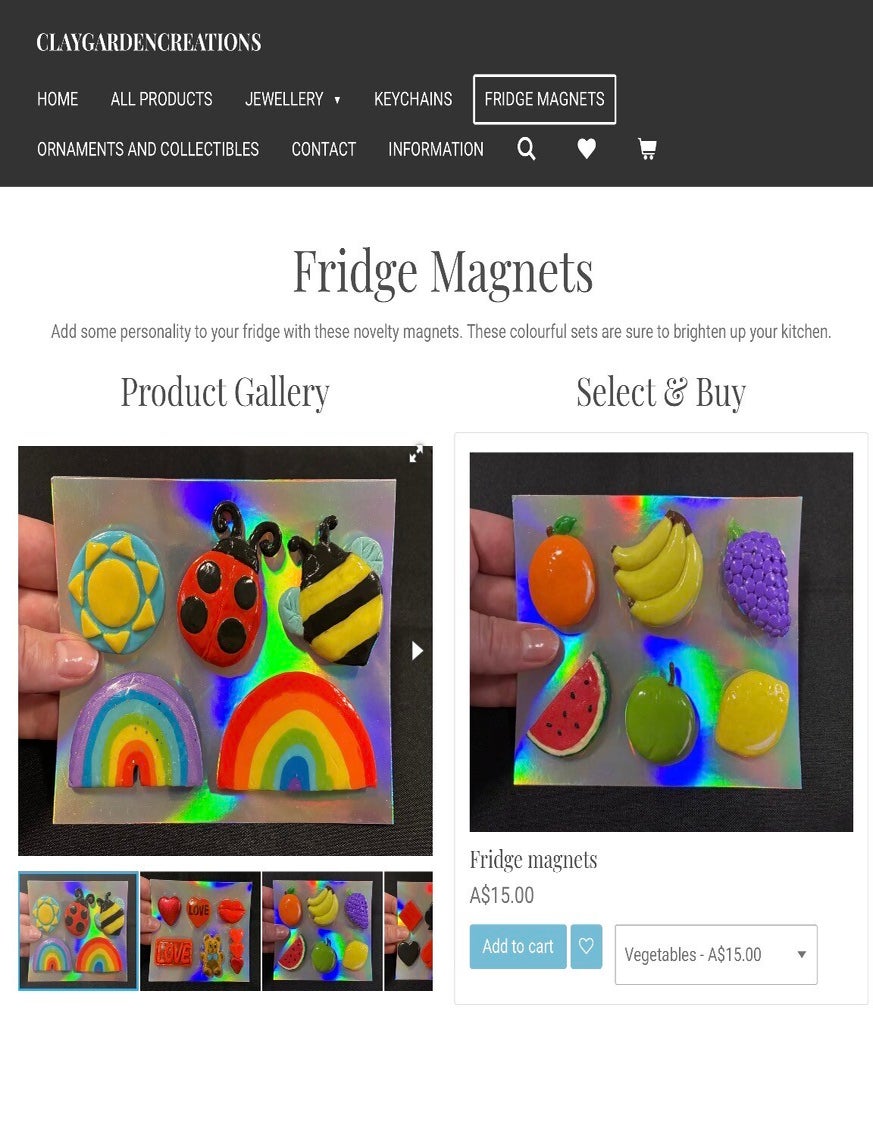Go to the Home page

click(58, 99)
